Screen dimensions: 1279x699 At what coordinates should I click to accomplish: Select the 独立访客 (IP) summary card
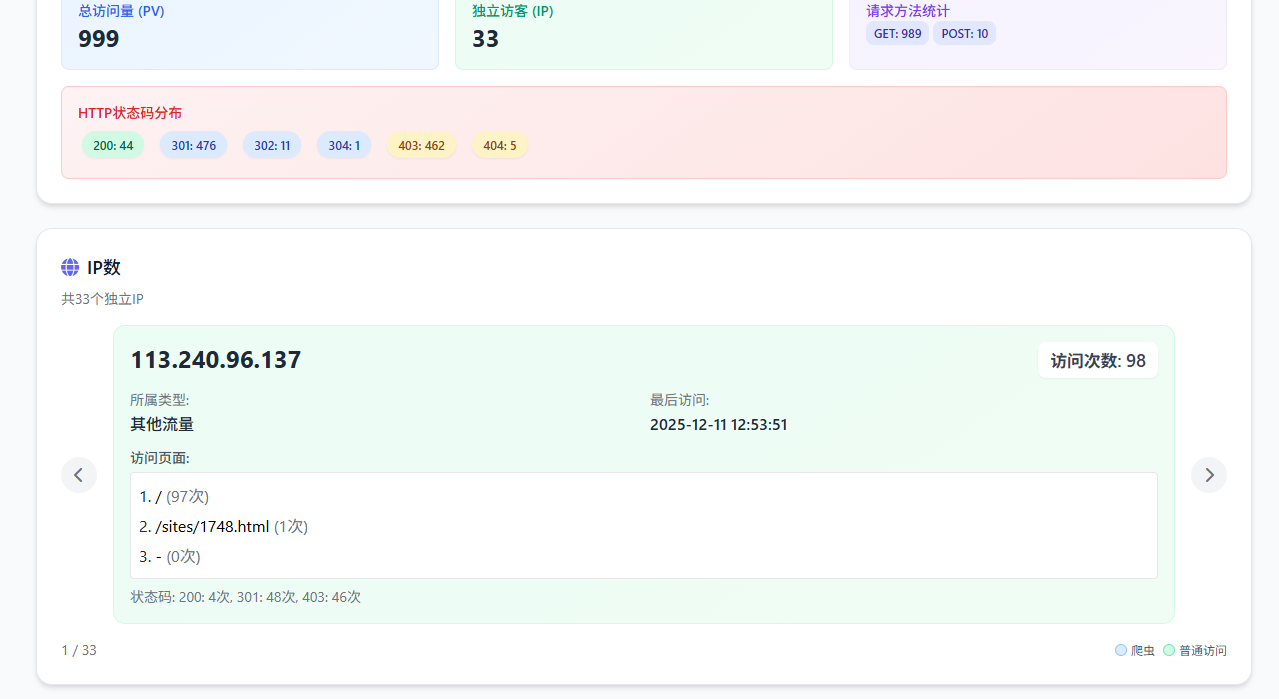[x=643, y=30]
